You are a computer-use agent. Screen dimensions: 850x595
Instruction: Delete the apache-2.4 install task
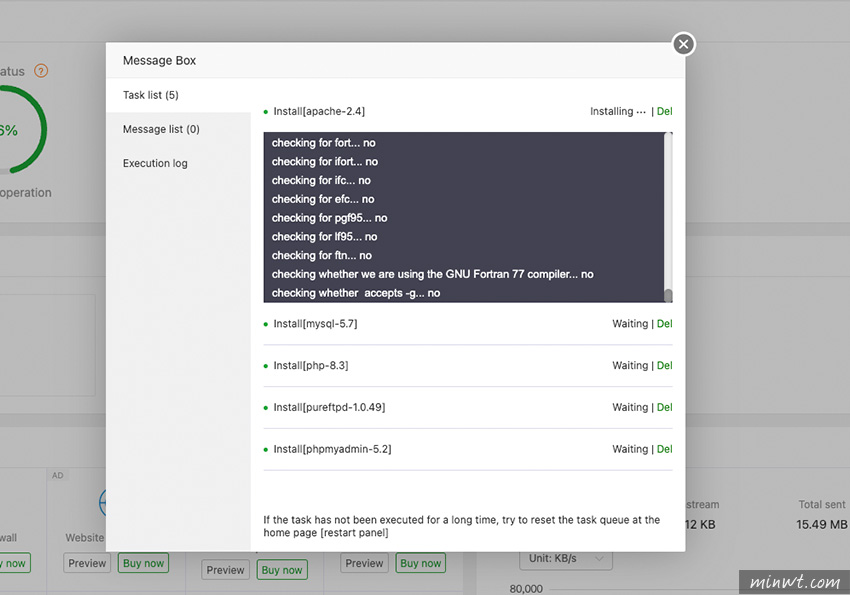click(664, 111)
